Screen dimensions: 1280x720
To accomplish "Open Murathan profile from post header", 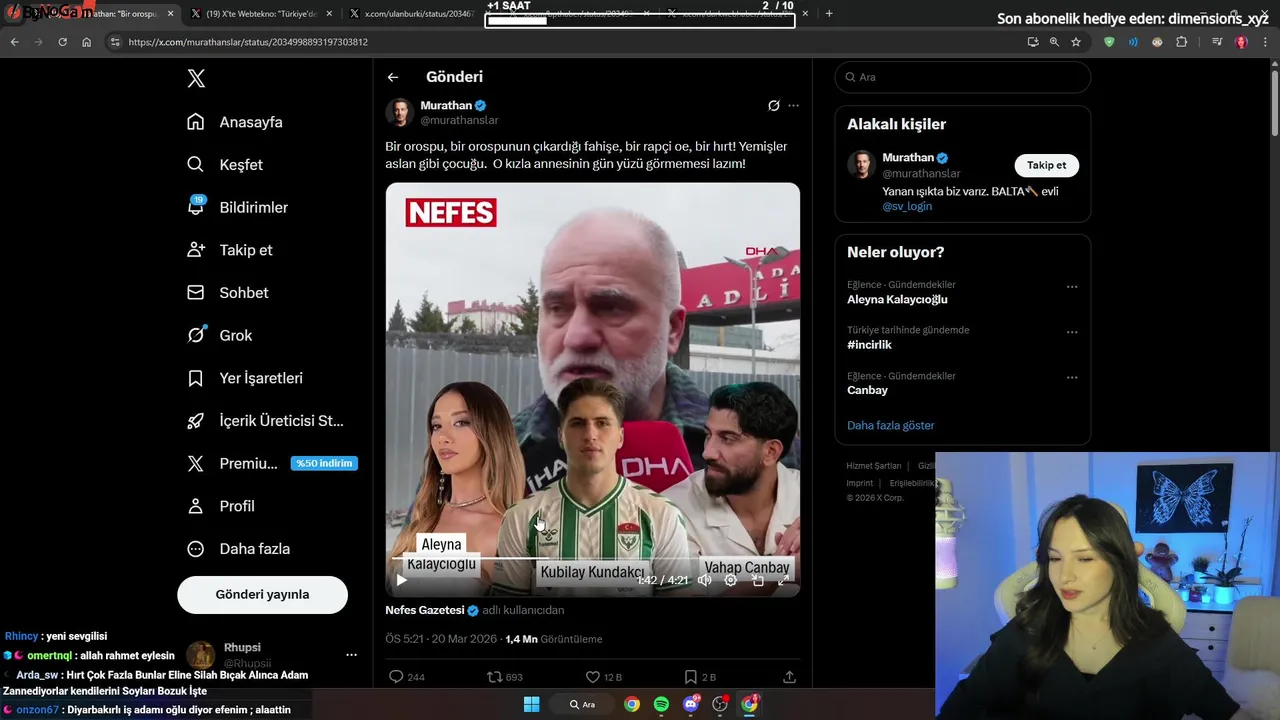I will coord(446,105).
